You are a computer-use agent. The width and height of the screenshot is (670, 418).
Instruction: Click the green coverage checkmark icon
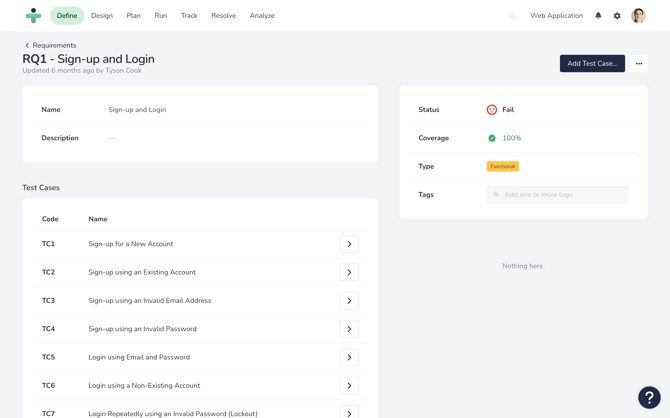[492, 138]
